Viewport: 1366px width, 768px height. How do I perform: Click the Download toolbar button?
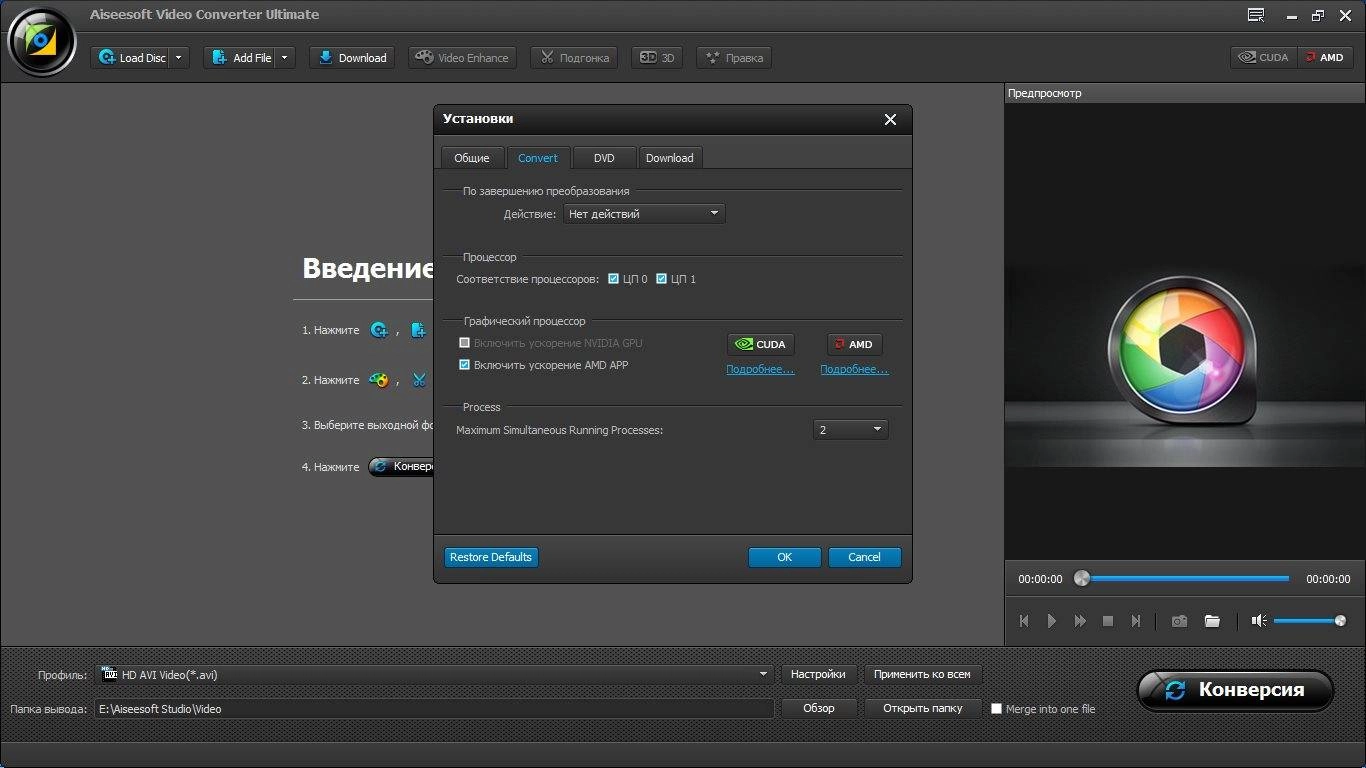pos(352,58)
